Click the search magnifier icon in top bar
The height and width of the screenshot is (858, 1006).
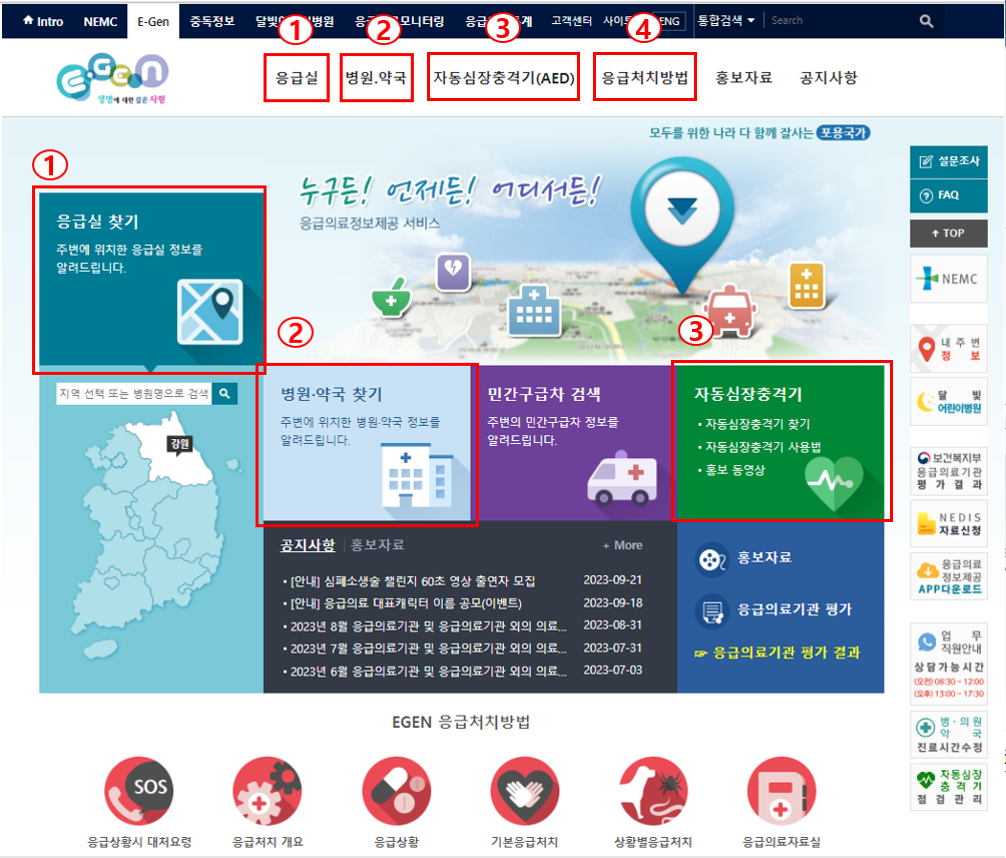coord(926,21)
